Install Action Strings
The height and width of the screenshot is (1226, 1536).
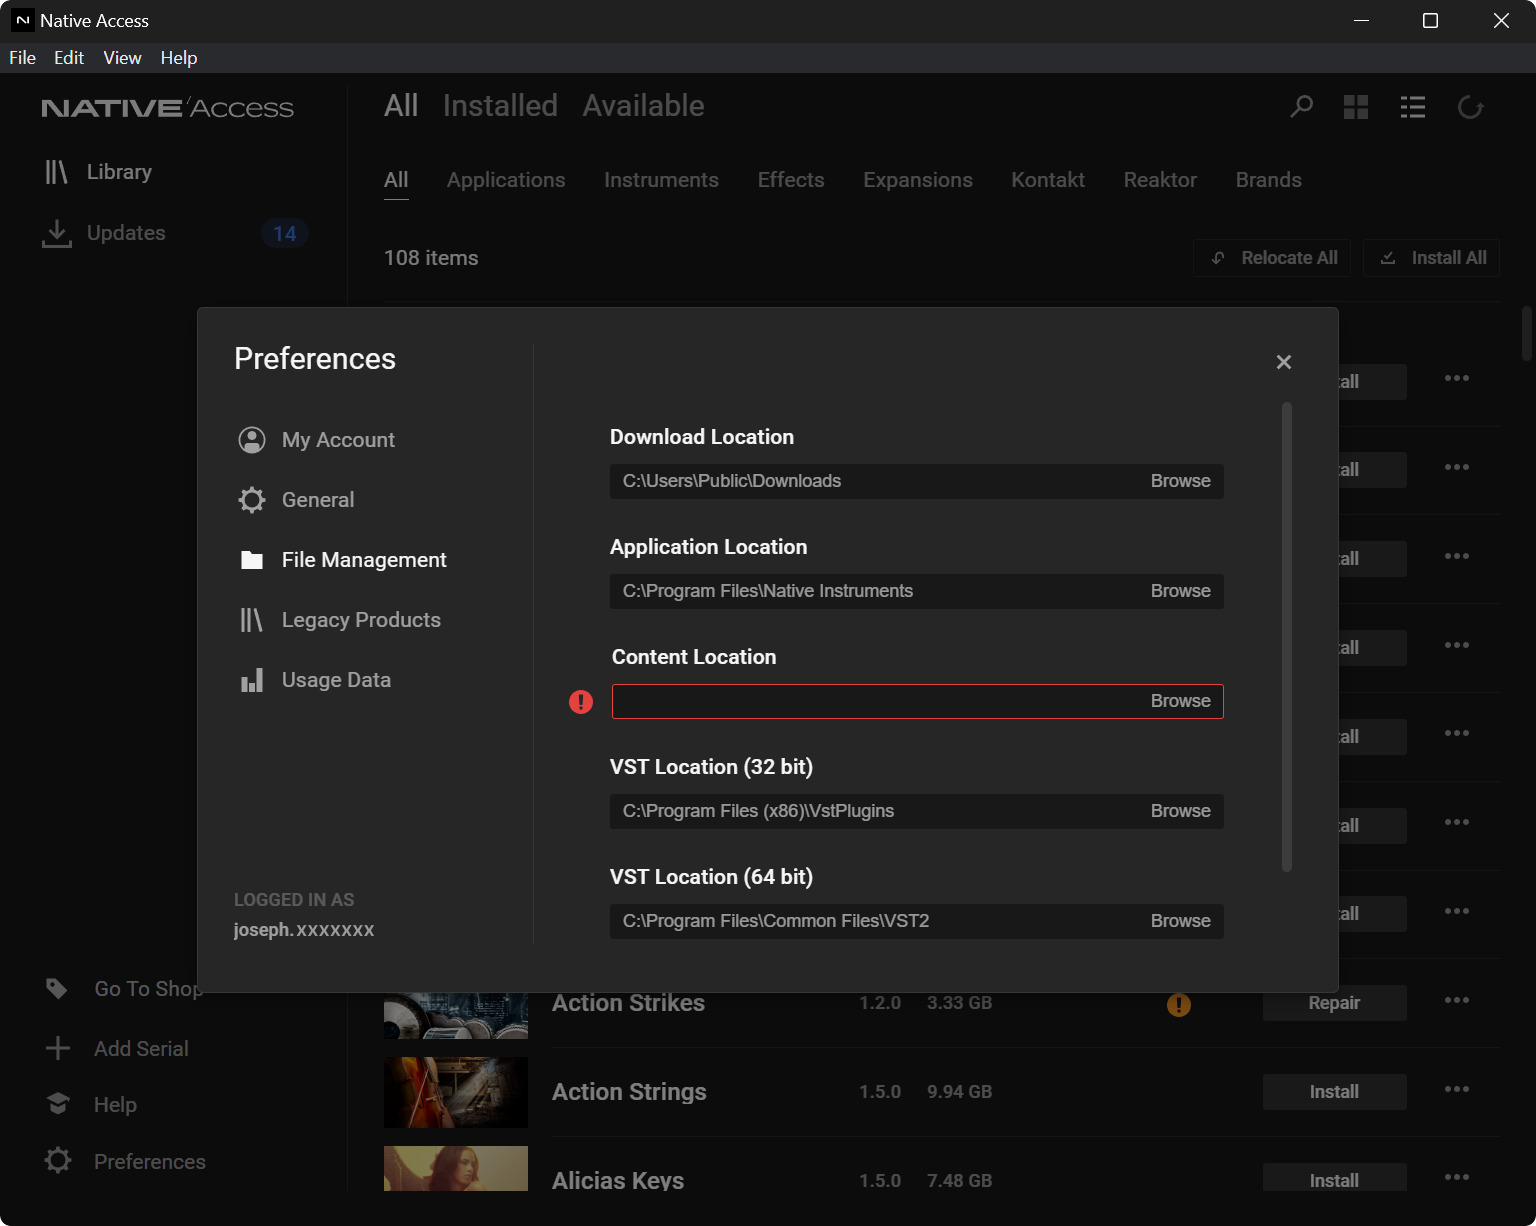point(1334,1092)
